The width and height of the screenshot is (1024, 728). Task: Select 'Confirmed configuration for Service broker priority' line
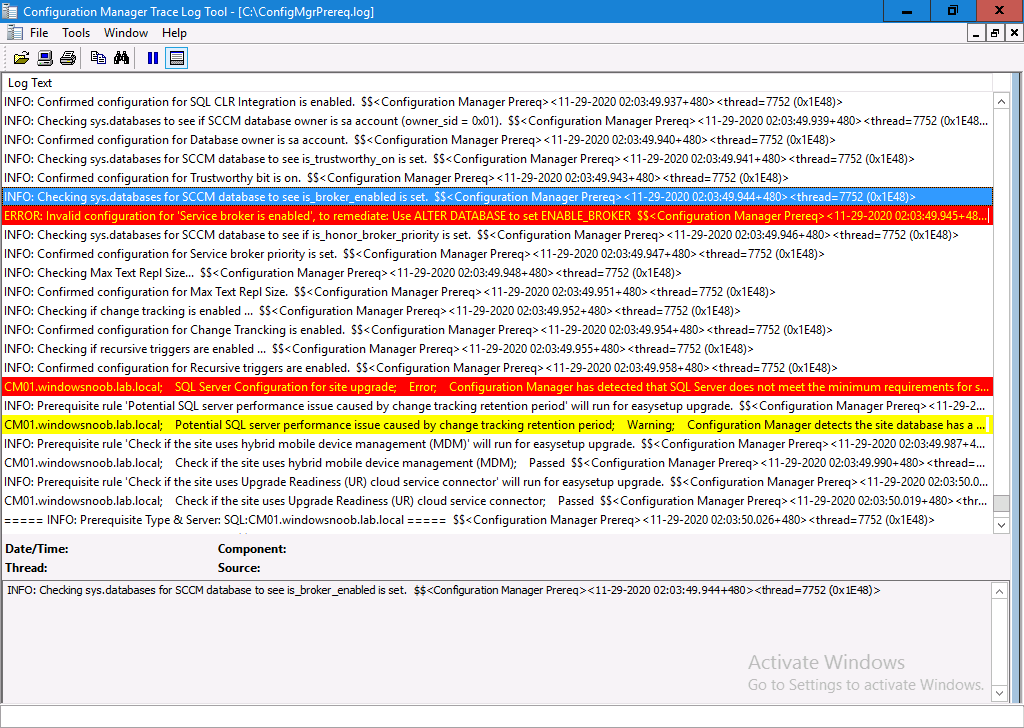click(497, 253)
